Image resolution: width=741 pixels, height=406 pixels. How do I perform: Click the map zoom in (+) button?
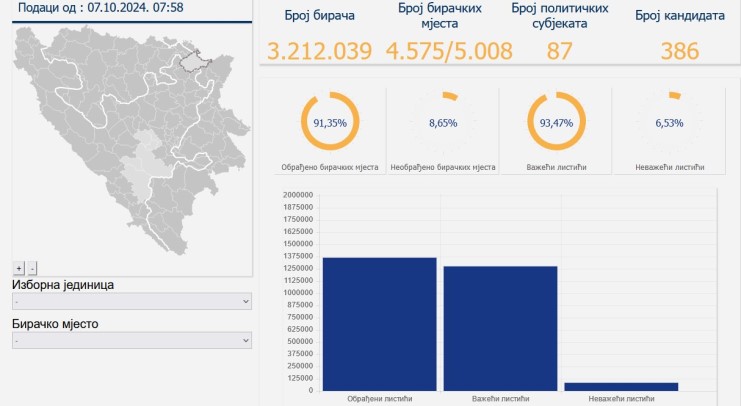18,268
